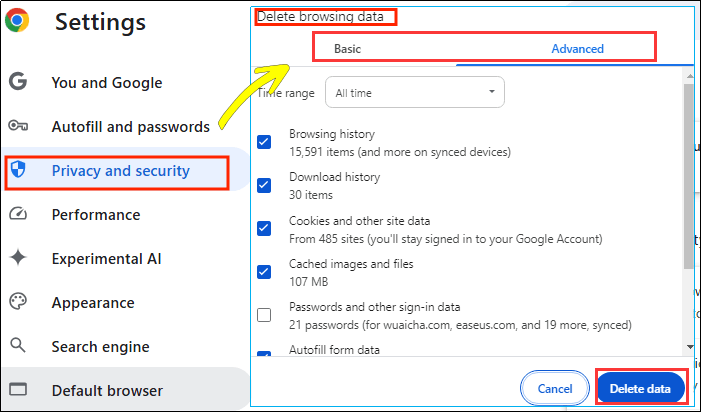701x412 pixels.
Task: Click the Appearance palette icon
Action: (x=18, y=303)
